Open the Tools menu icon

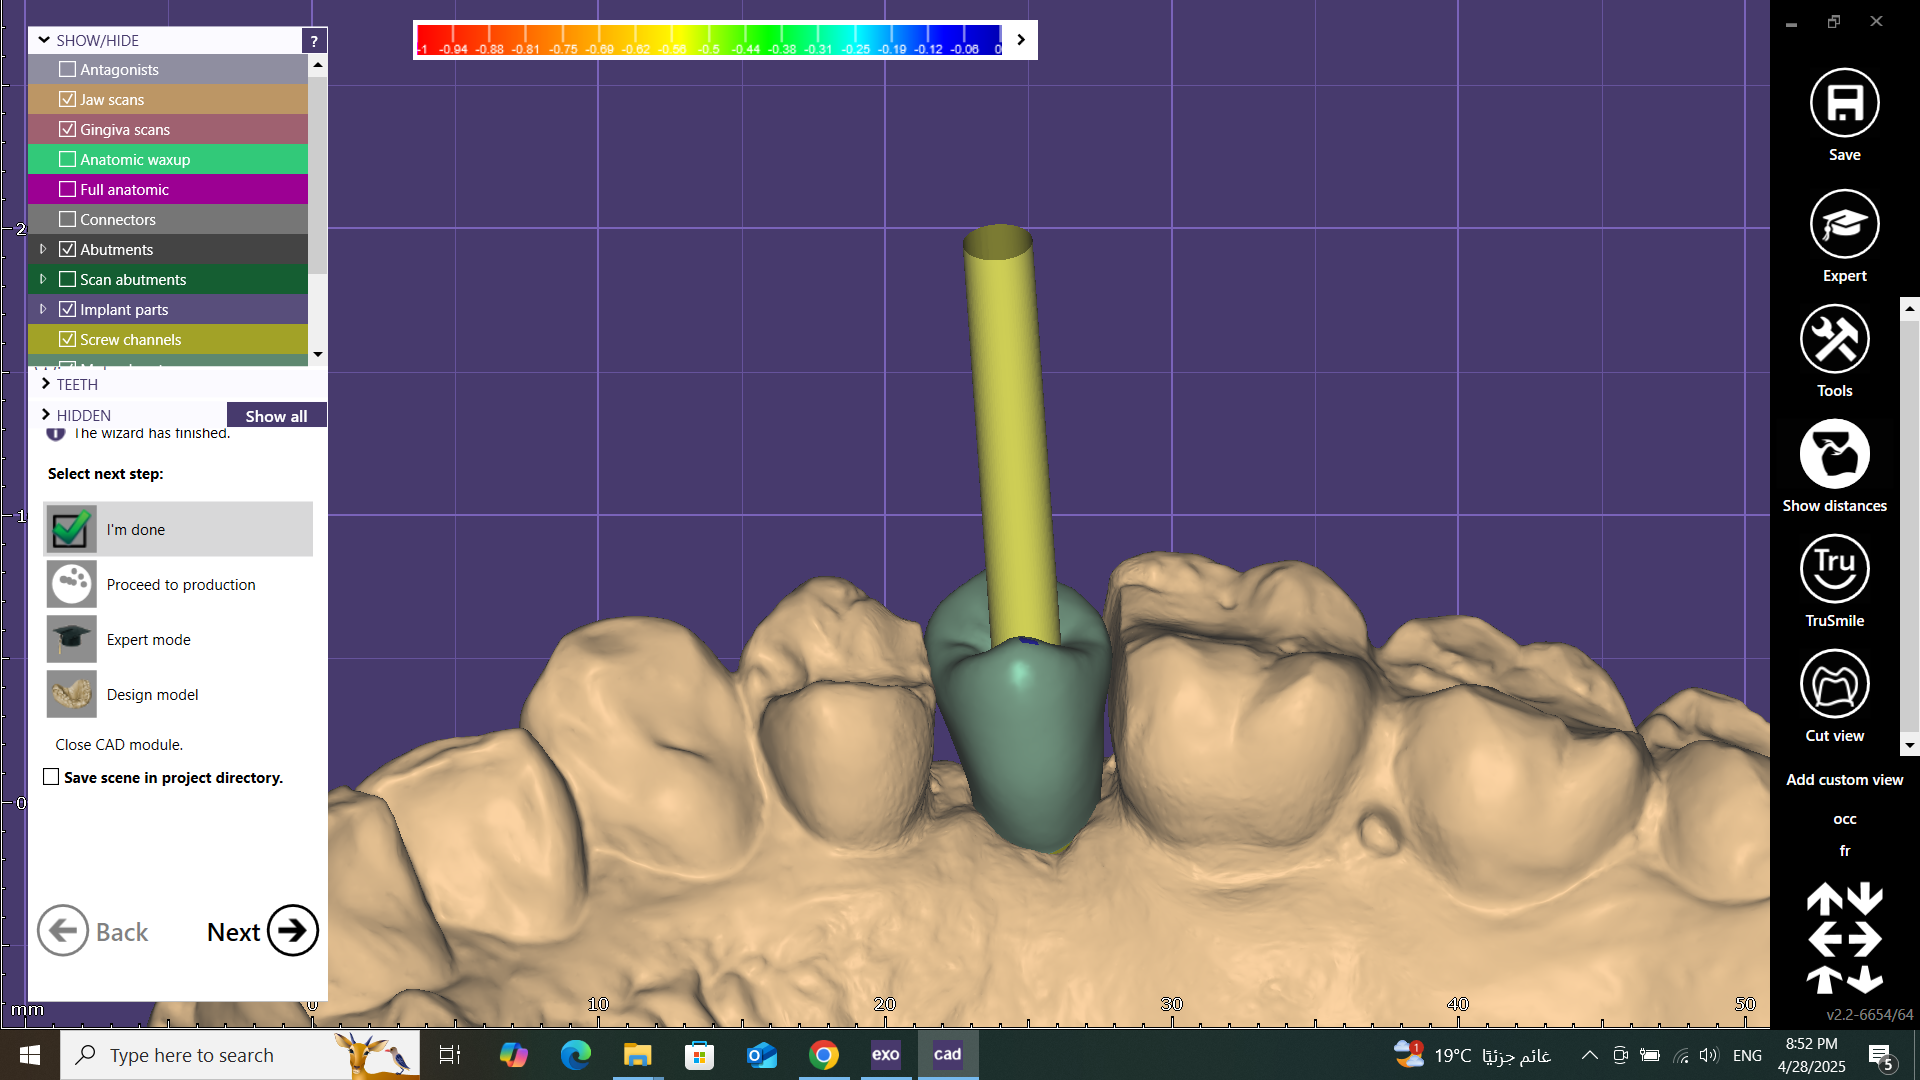(x=1834, y=340)
